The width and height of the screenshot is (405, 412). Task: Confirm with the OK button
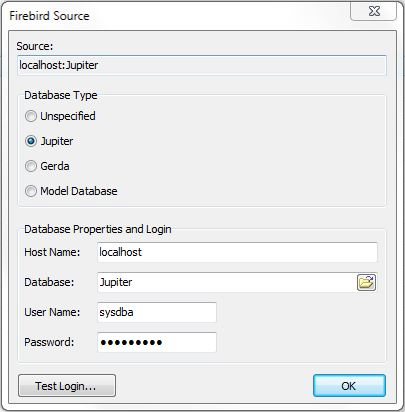(x=349, y=386)
